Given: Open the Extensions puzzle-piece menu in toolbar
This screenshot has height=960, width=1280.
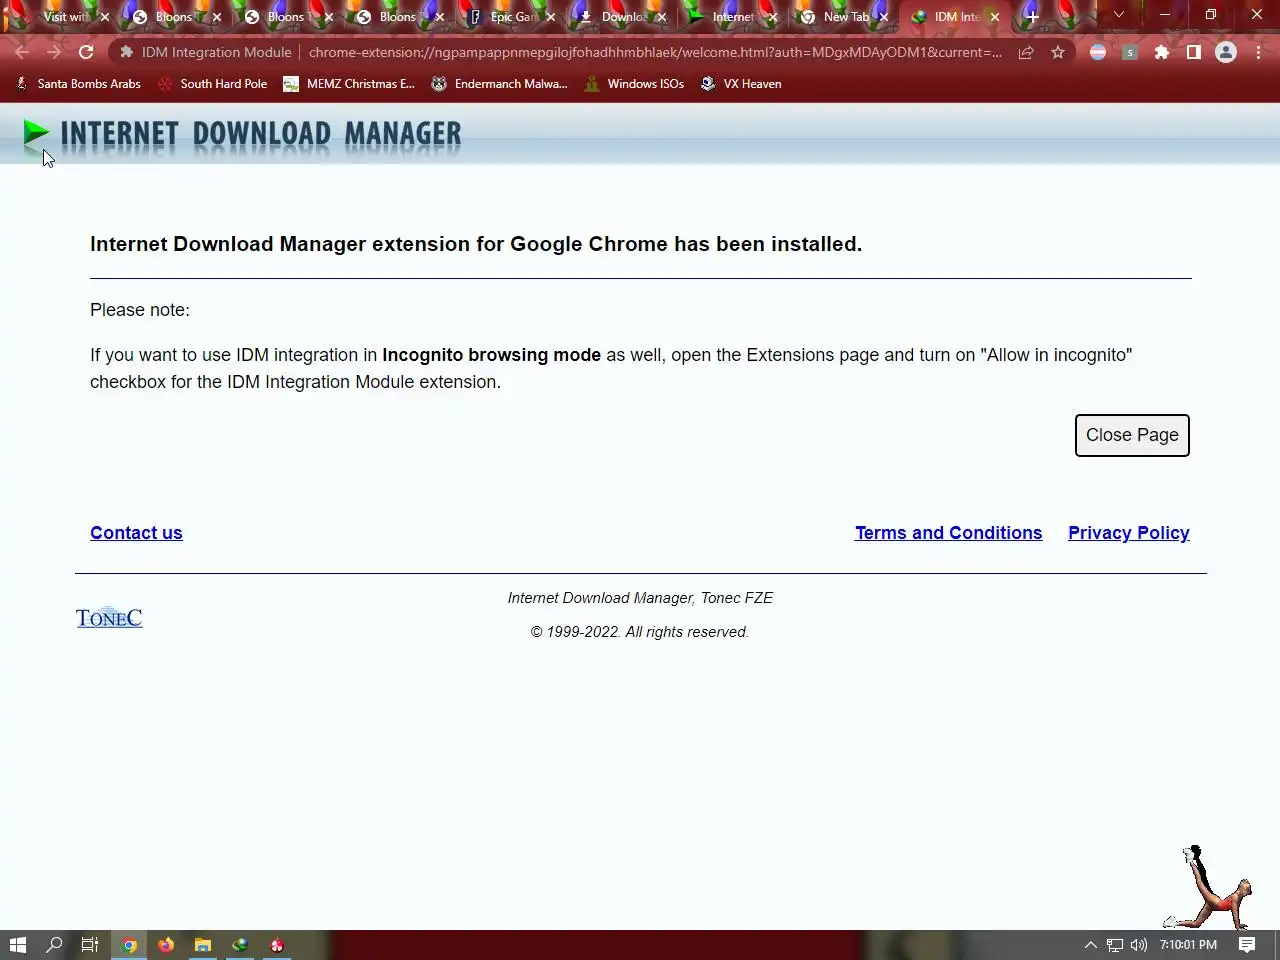Looking at the screenshot, I should point(1162,52).
